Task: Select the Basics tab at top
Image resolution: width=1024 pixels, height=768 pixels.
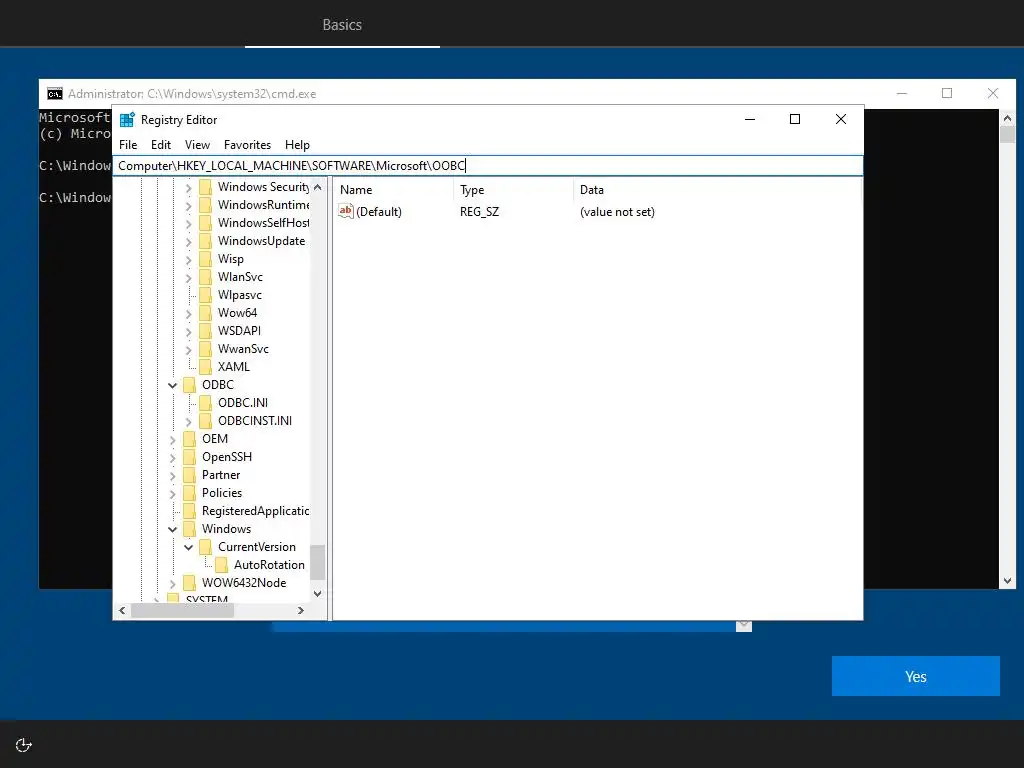Action: point(342,25)
